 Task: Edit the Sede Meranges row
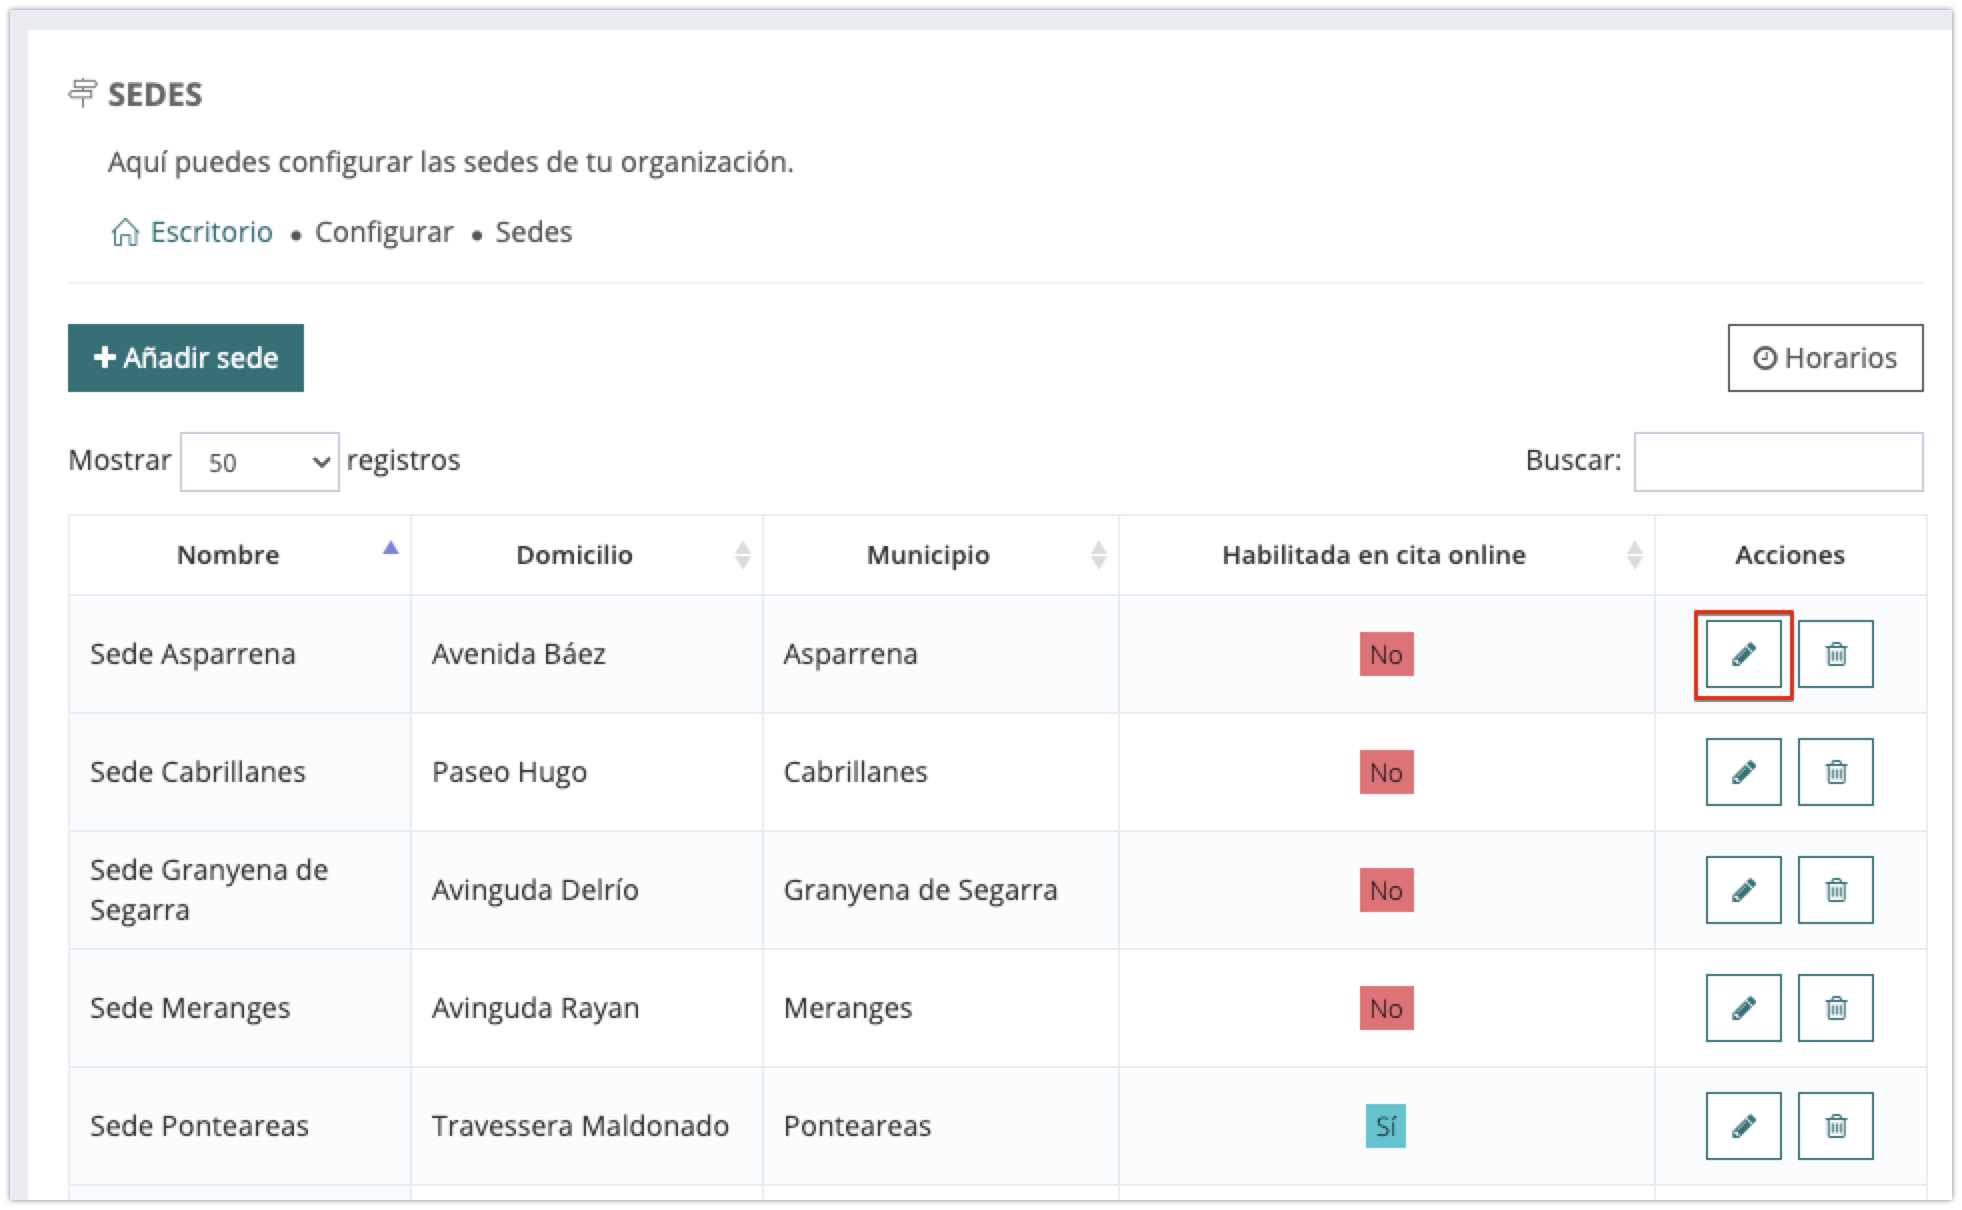click(x=1743, y=1008)
